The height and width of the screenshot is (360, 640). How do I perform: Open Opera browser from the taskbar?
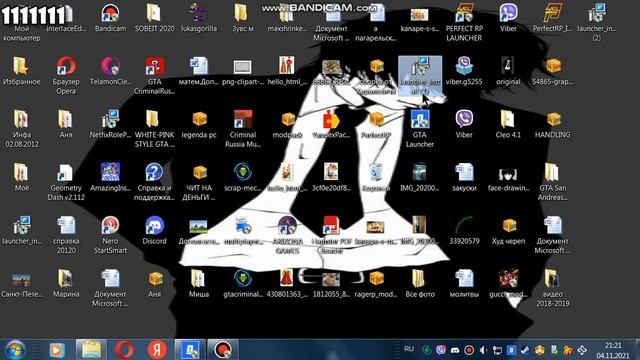124,350
